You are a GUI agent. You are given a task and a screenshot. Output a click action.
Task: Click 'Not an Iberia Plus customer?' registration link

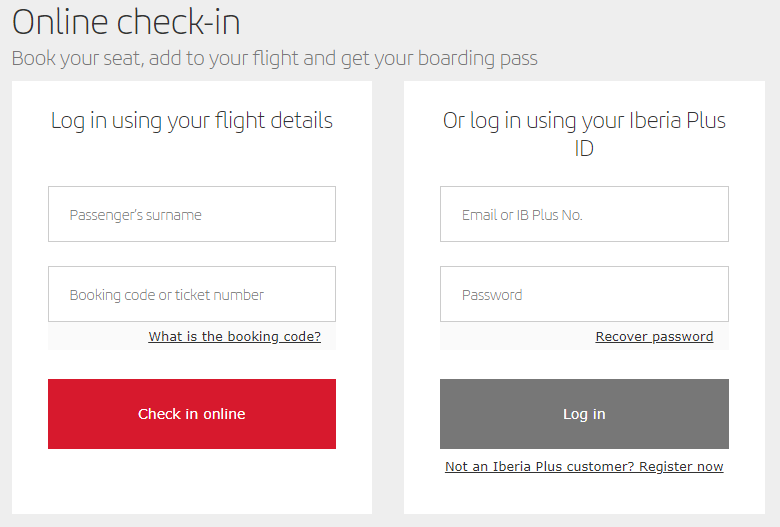pyautogui.click(x=584, y=467)
